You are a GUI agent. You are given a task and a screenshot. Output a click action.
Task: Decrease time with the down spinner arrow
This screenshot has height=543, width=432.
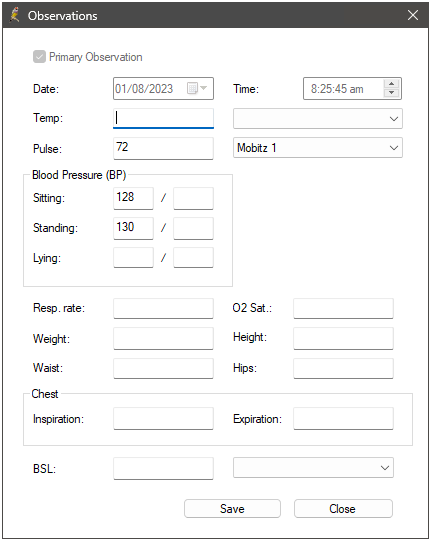point(391,93)
